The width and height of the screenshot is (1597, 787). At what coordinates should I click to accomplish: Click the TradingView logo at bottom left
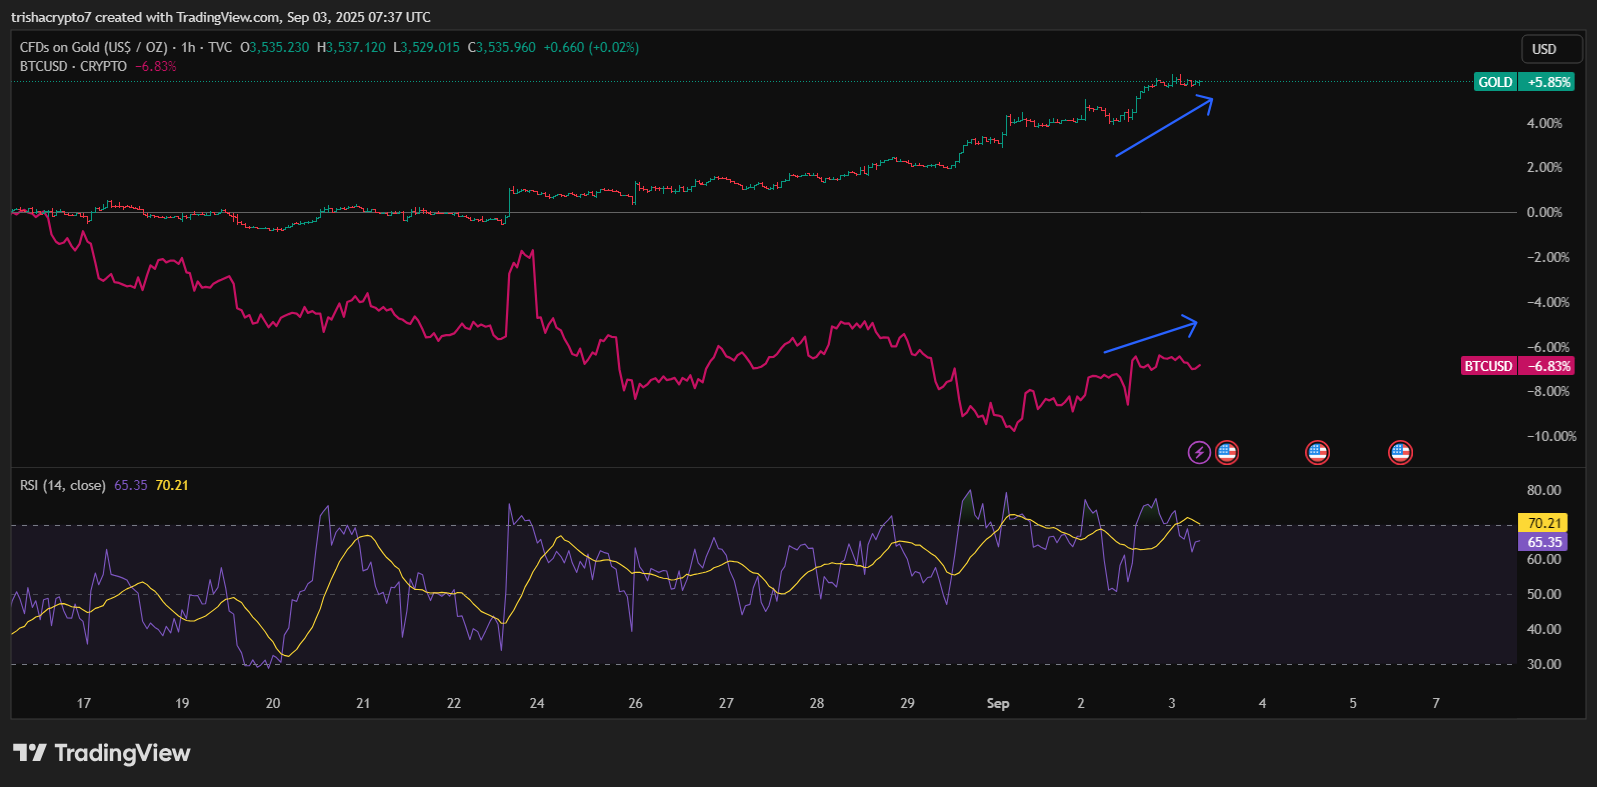tap(101, 753)
